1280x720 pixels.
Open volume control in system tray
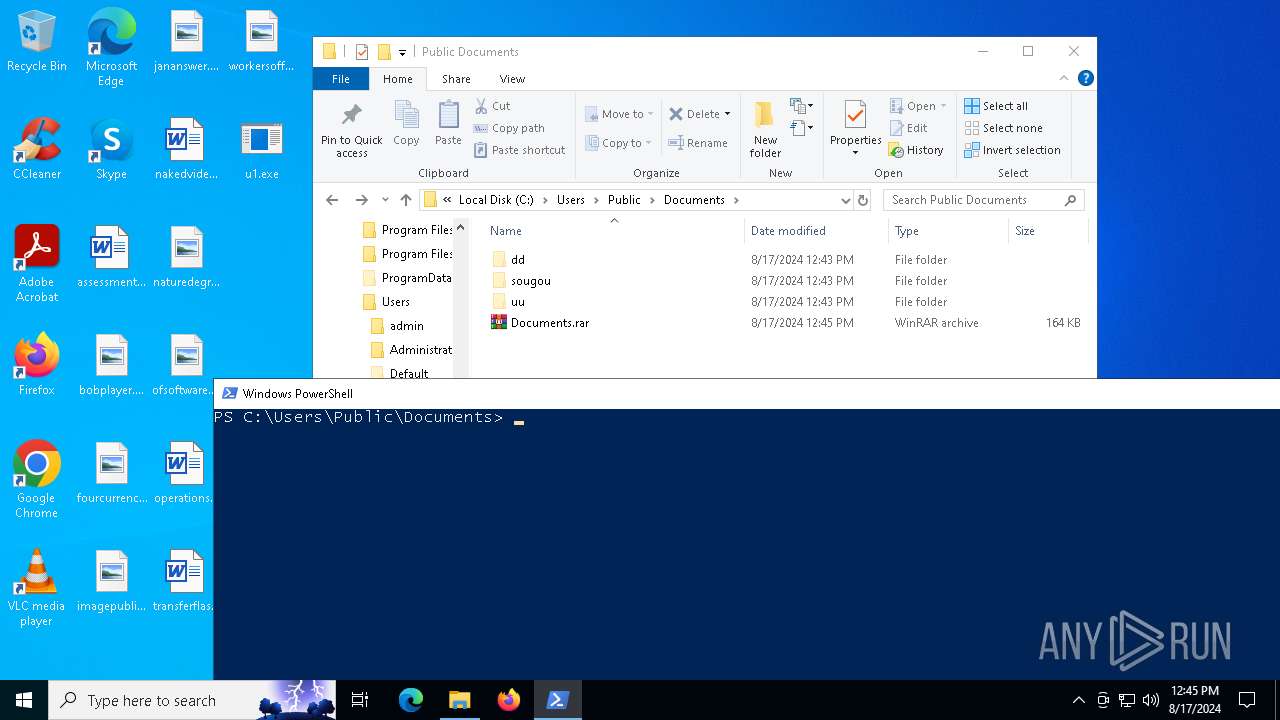pos(1150,700)
